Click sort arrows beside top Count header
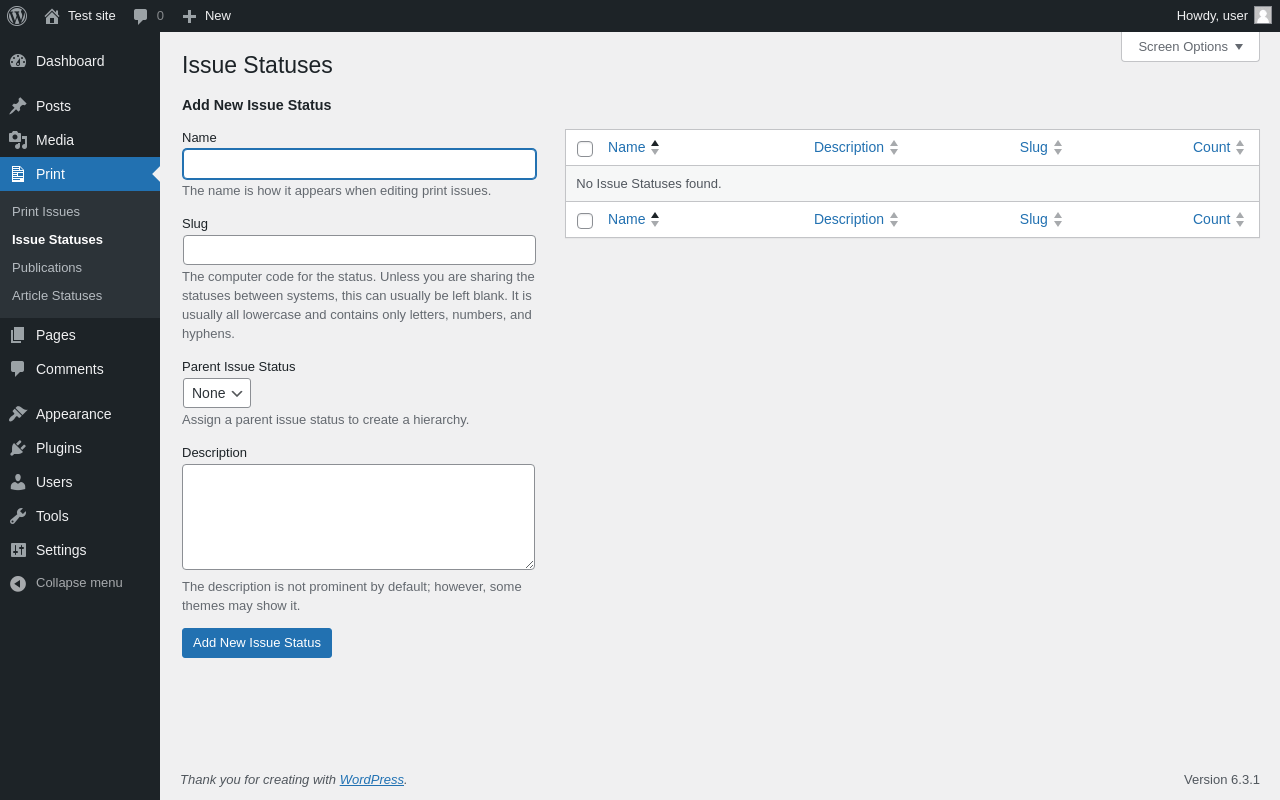The image size is (1280, 800). coord(1240,147)
